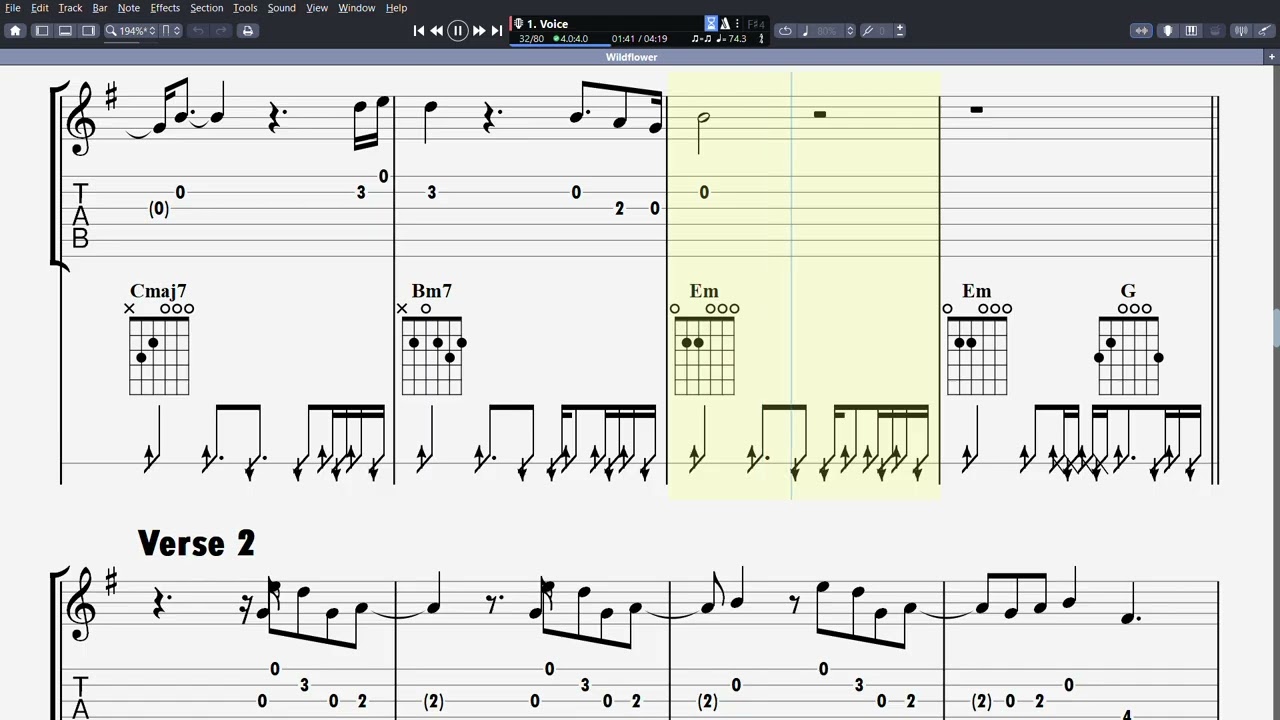The height and width of the screenshot is (720, 1280).
Task: Show the piano keyboard view
Action: (1191, 31)
